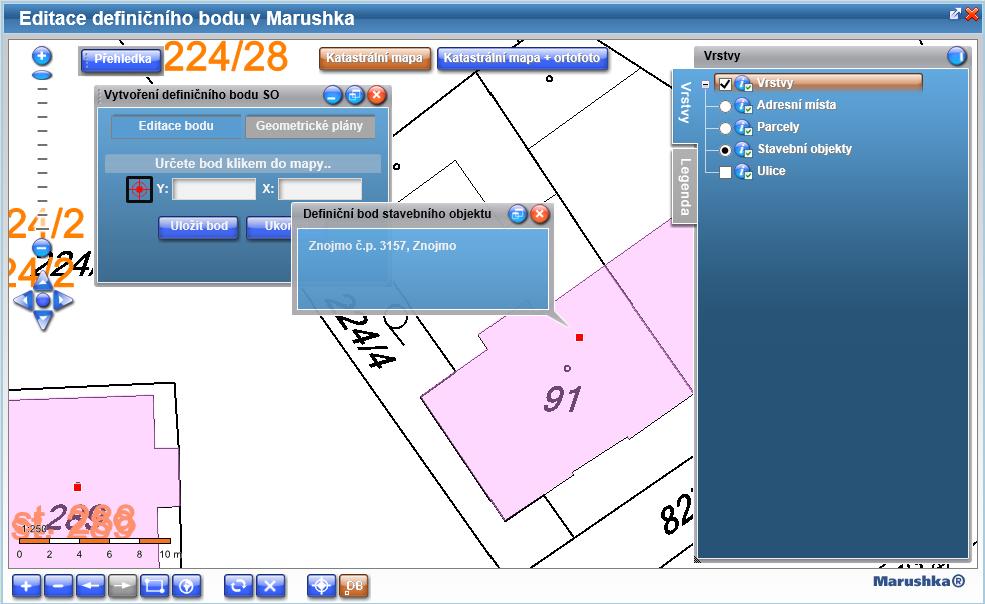Click the Marushka® logo text

(918, 581)
